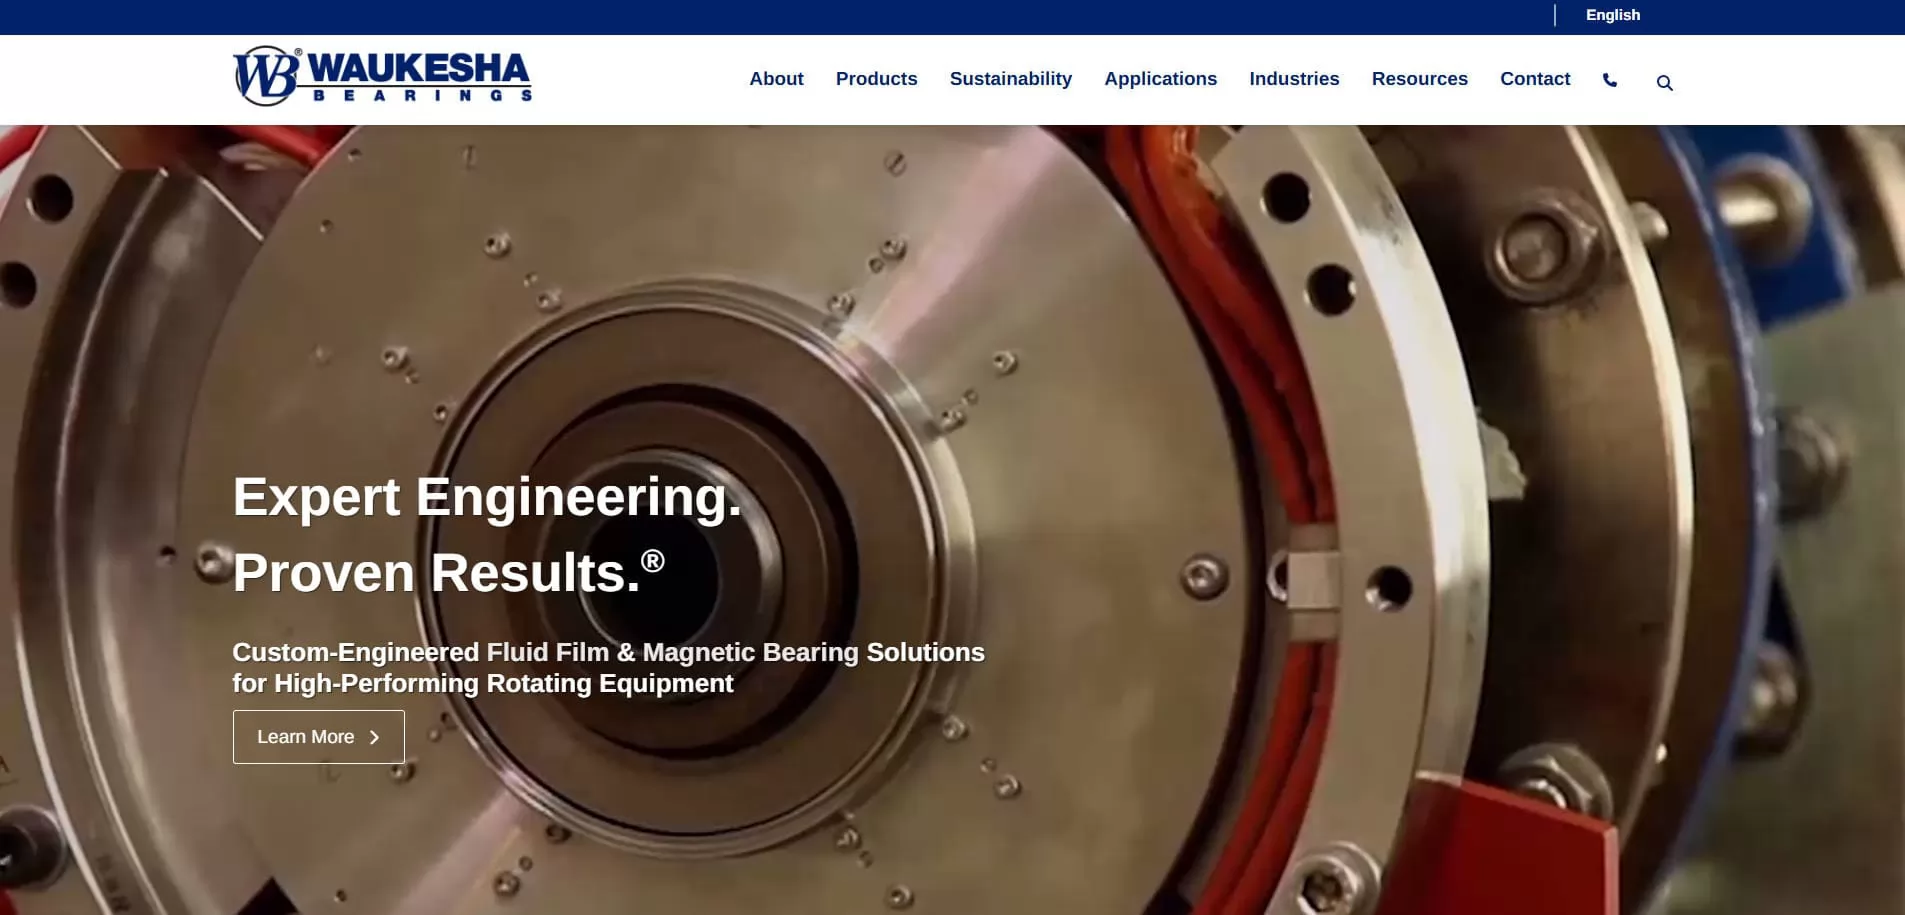Click the 'Proven Results.' headline text
Viewport: 1905px width, 915px height.
click(448, 573)
